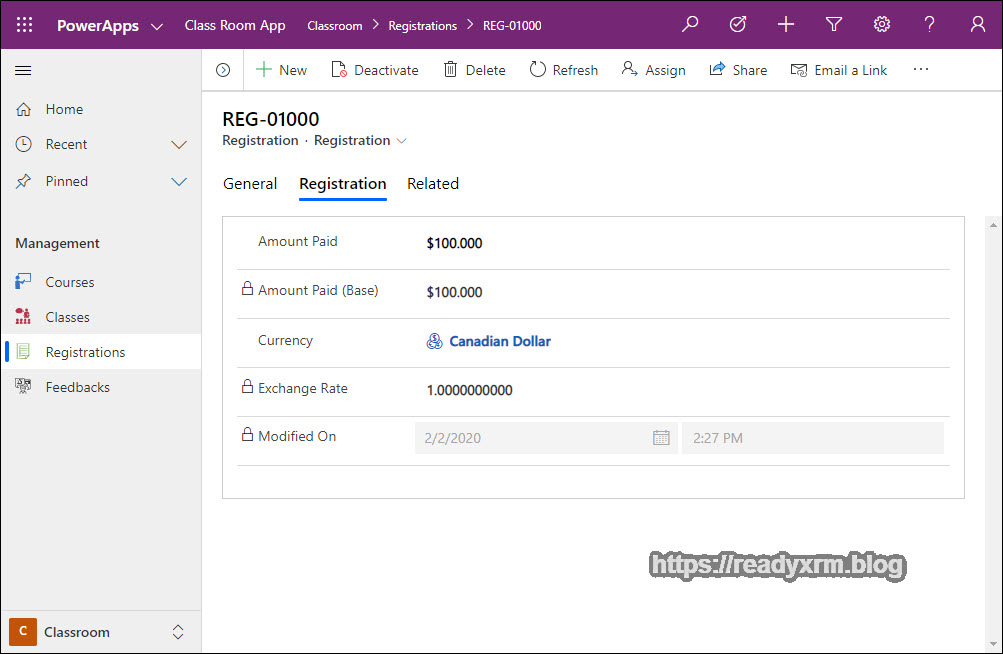Open the more commands ellipsis

(921, 70)
